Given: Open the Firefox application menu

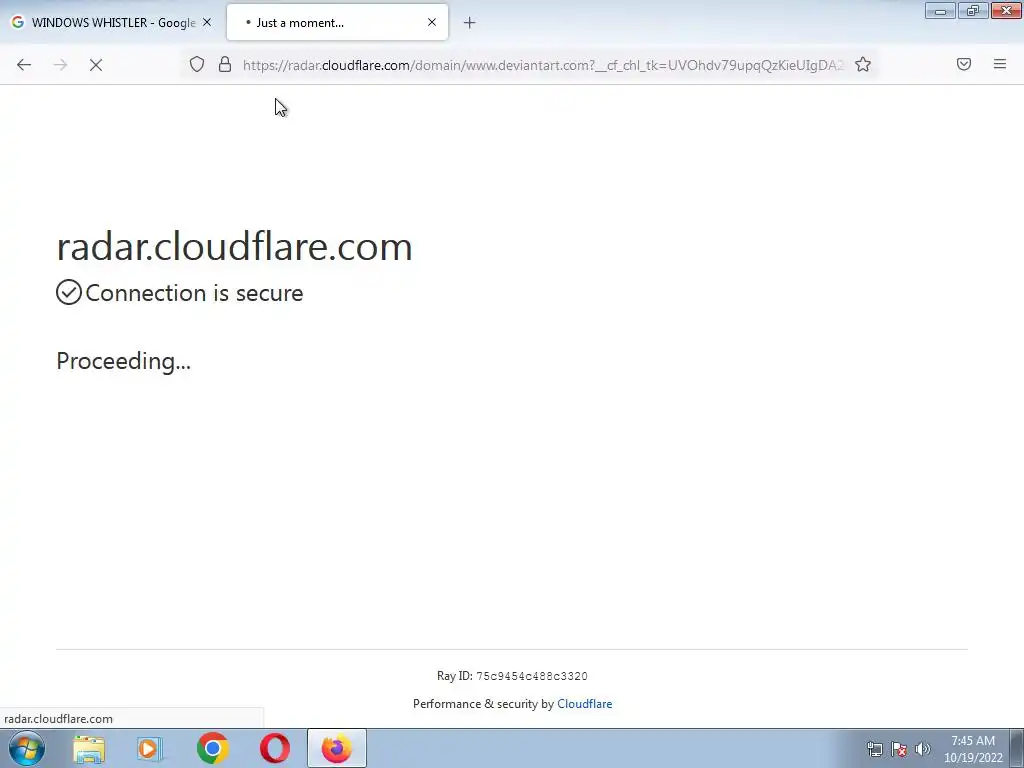Looking at the screenshot, I should [x=1000, y=64].
